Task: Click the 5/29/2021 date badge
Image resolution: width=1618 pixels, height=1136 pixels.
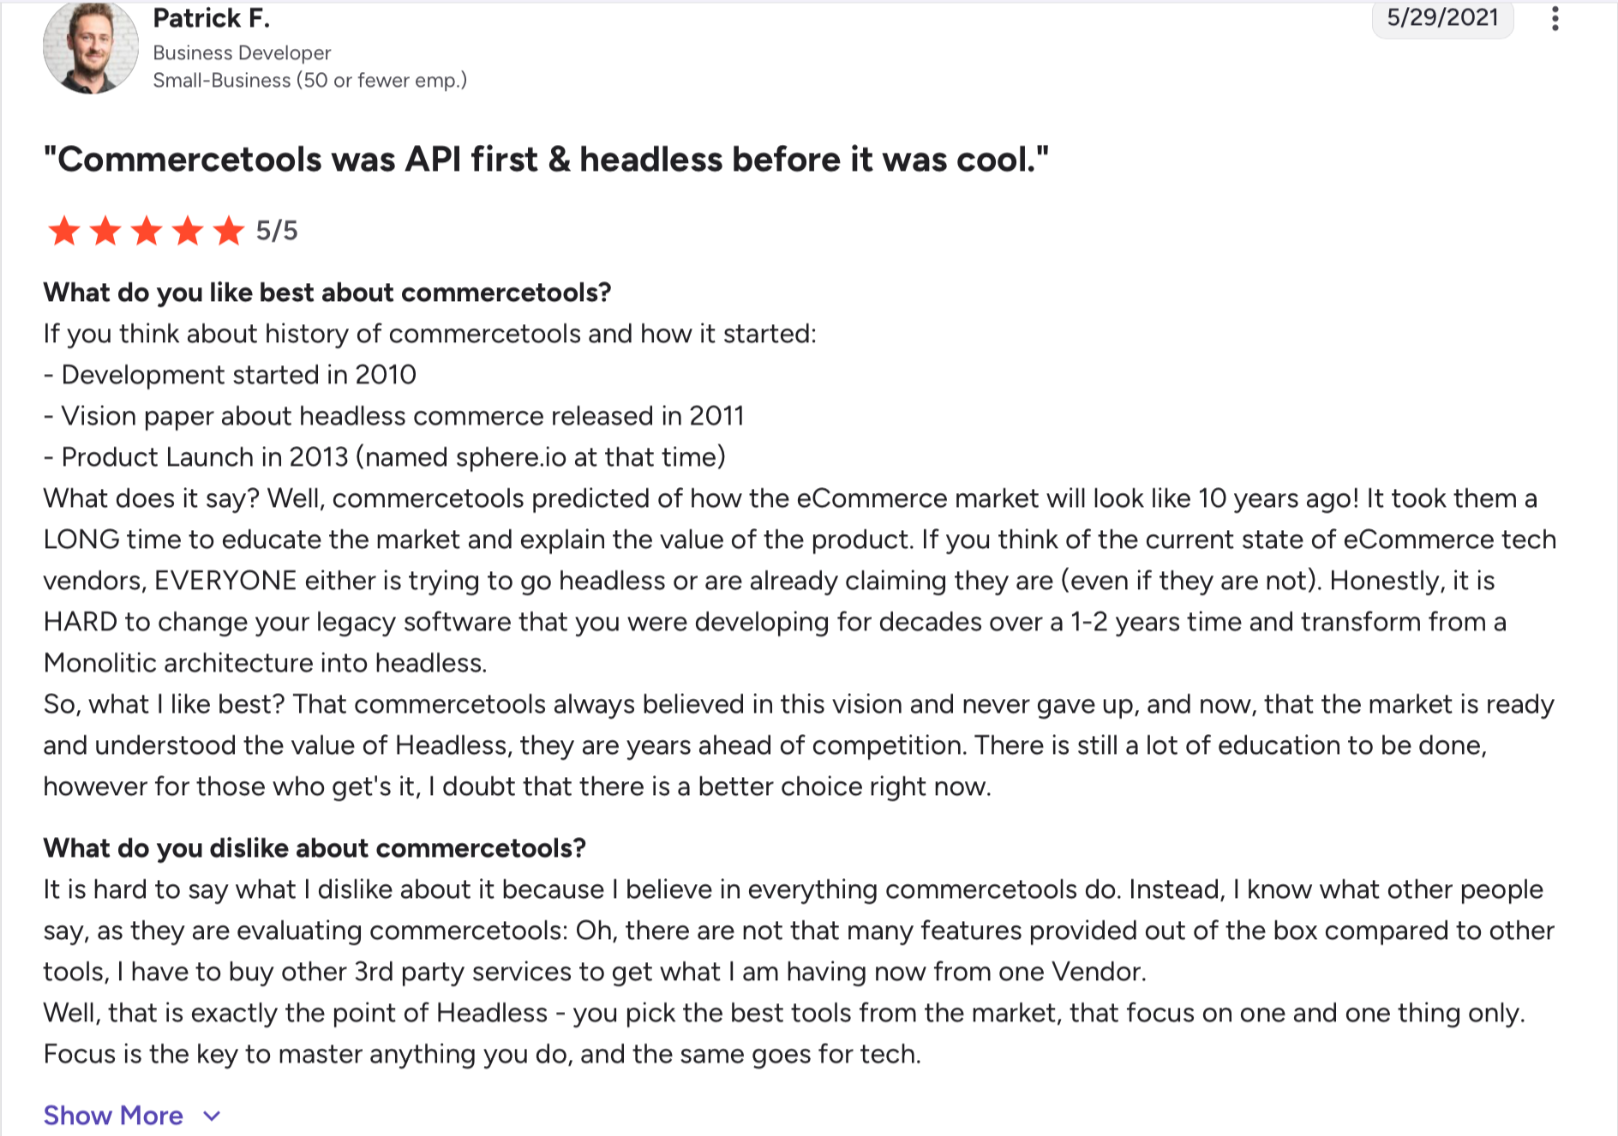Action: click(1442, 18)
